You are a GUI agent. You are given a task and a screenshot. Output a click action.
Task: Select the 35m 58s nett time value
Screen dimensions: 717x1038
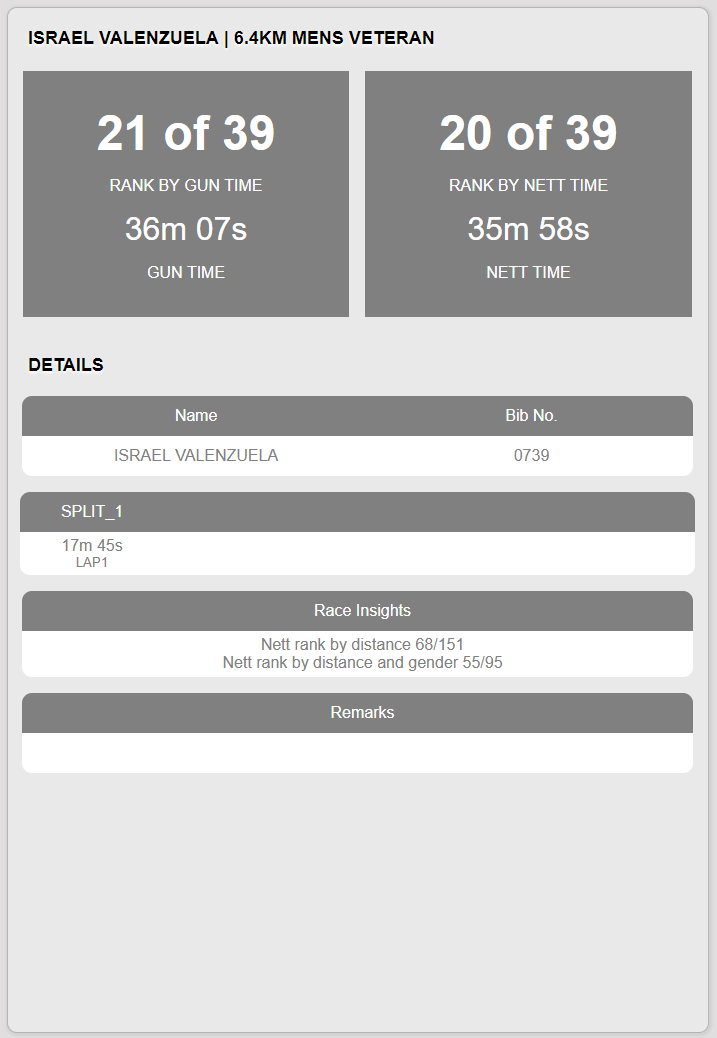tap(528, 229)
